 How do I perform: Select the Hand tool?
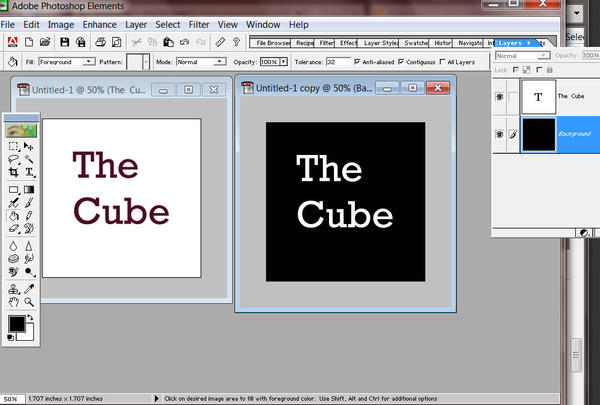pos(13,301)
